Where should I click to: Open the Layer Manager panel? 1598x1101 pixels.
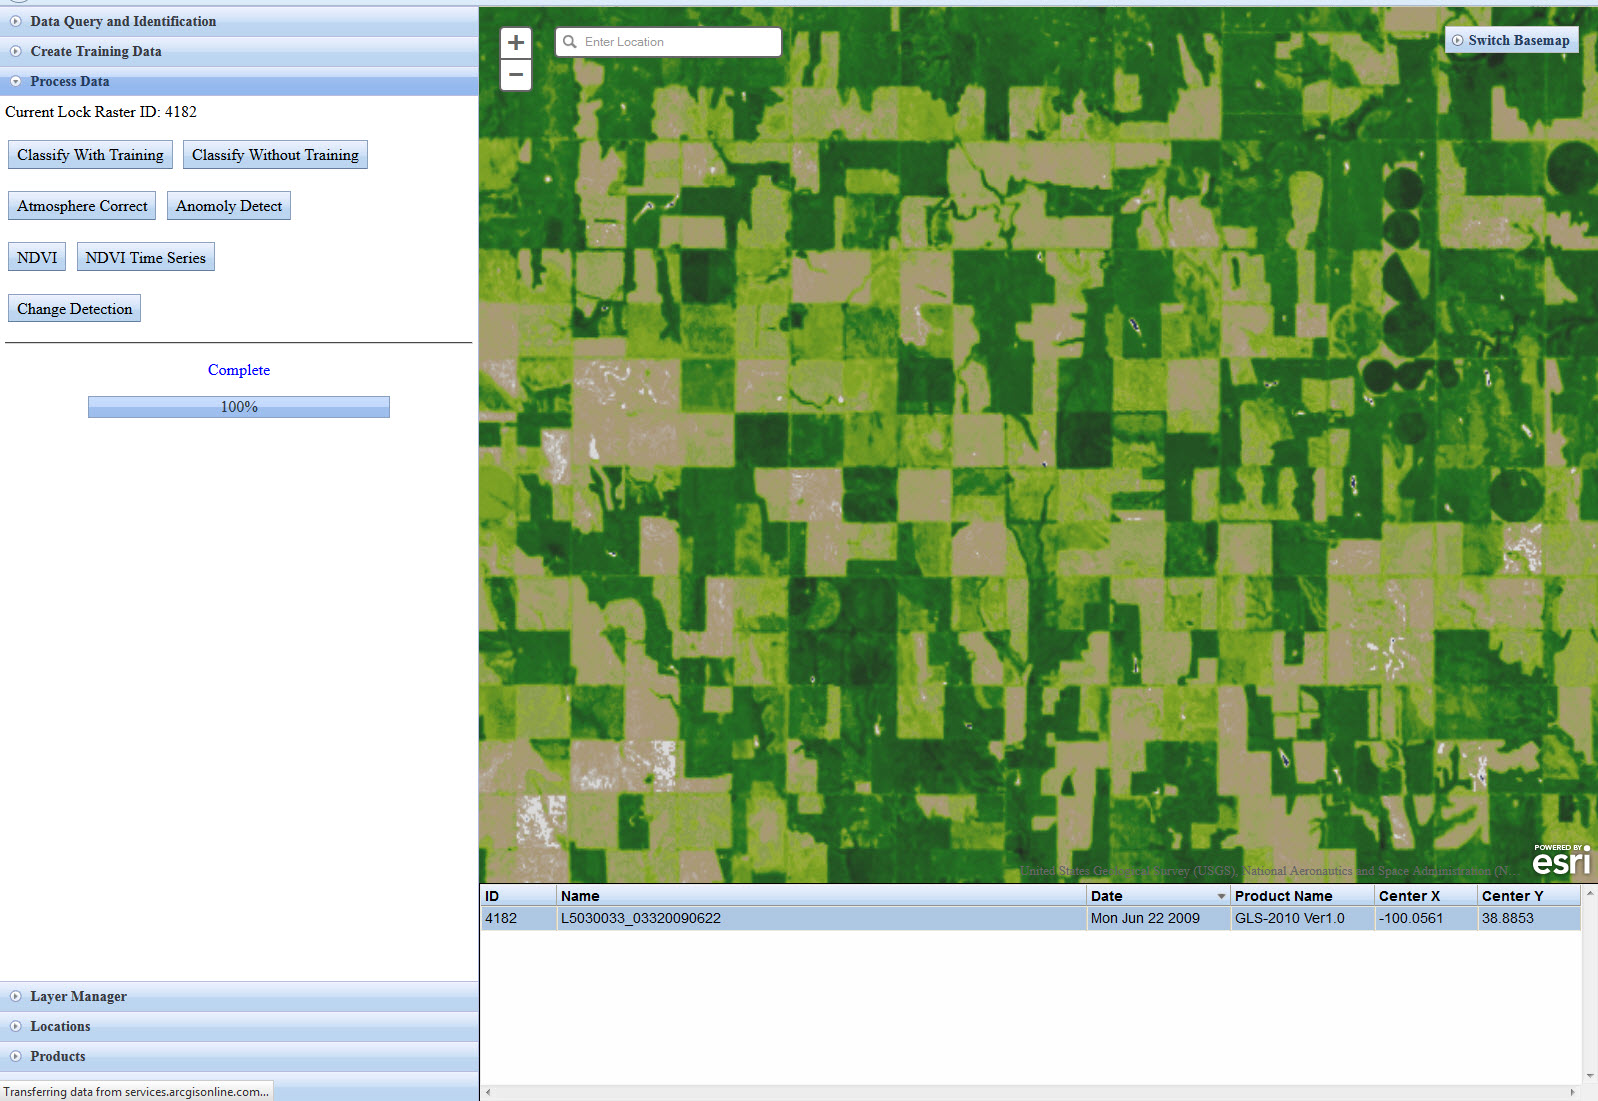click(78, 996)
